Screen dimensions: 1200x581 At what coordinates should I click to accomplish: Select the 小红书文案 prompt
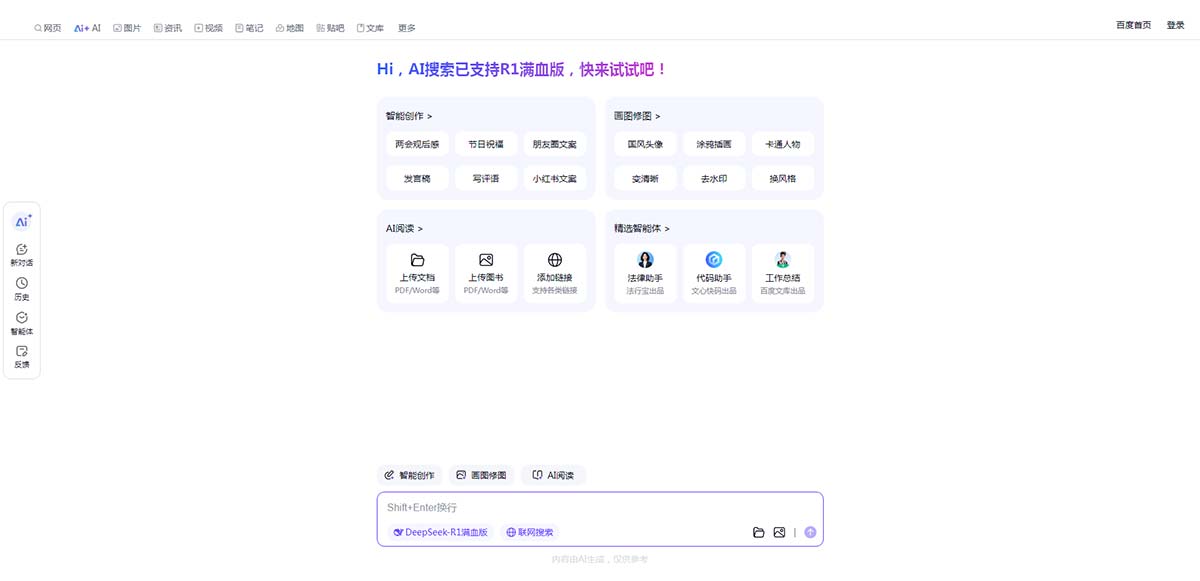pos(555,179)
